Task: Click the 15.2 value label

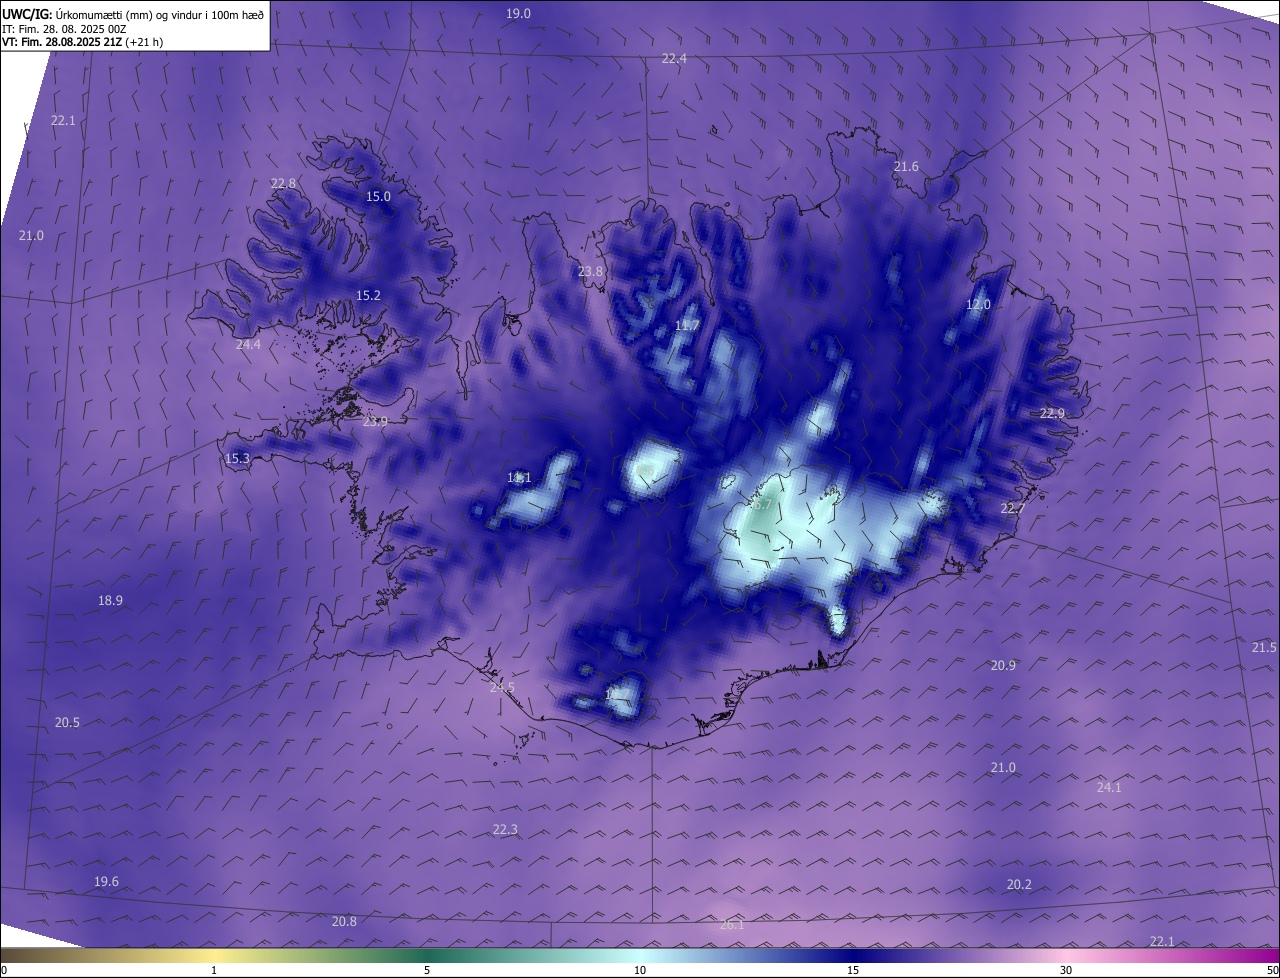Action: point(368,295)
